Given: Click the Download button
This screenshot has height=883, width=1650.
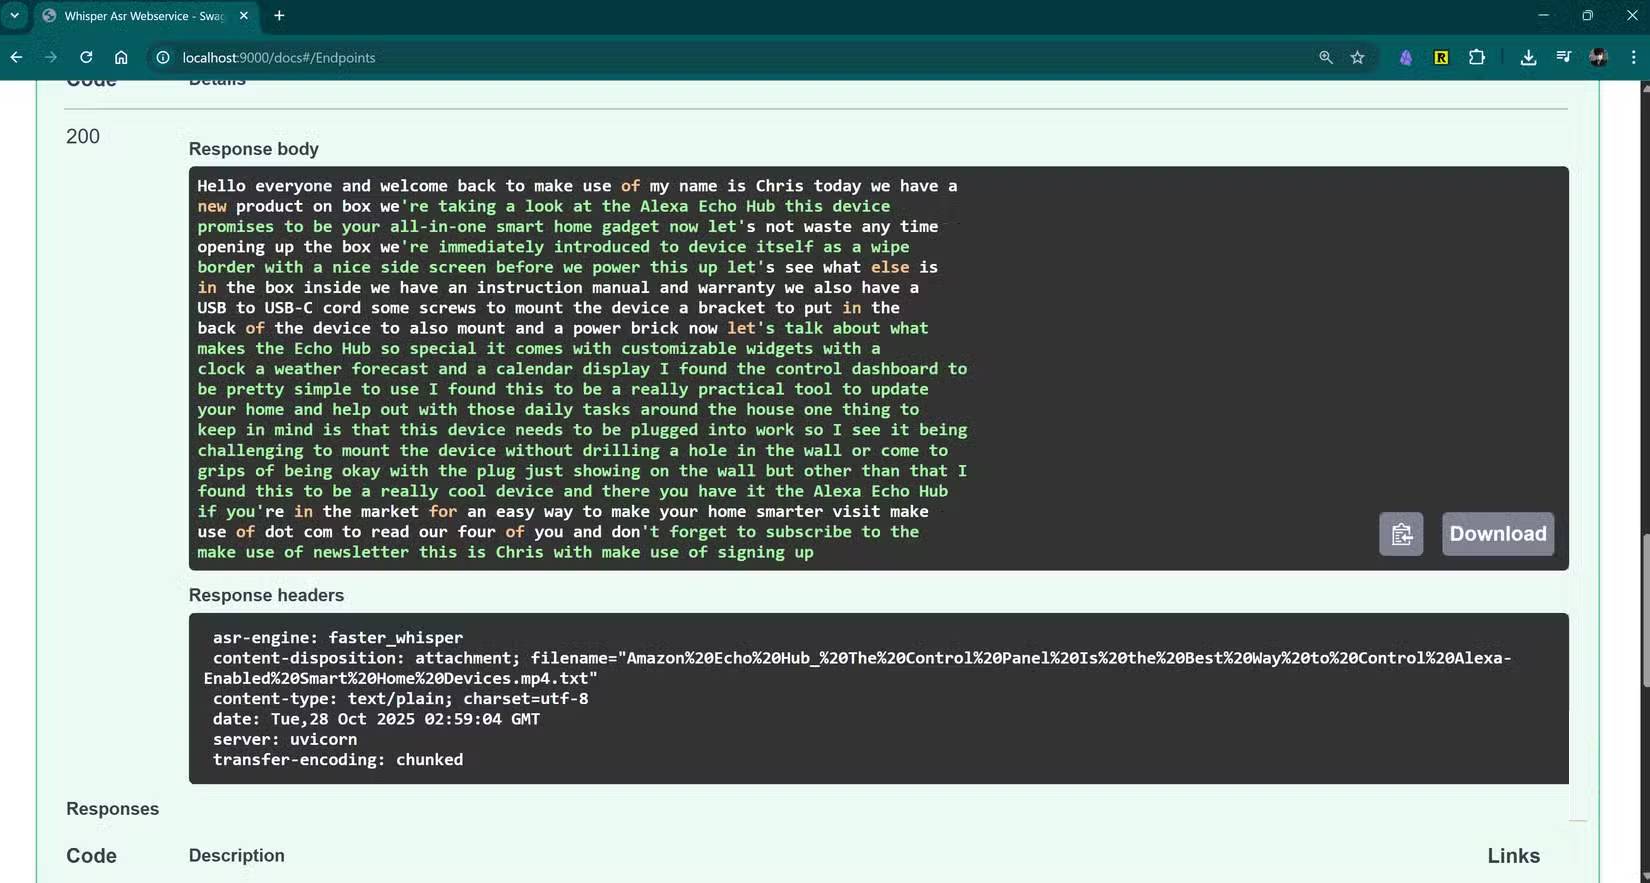Looking at the screenshot, I should coord(1498,534).
